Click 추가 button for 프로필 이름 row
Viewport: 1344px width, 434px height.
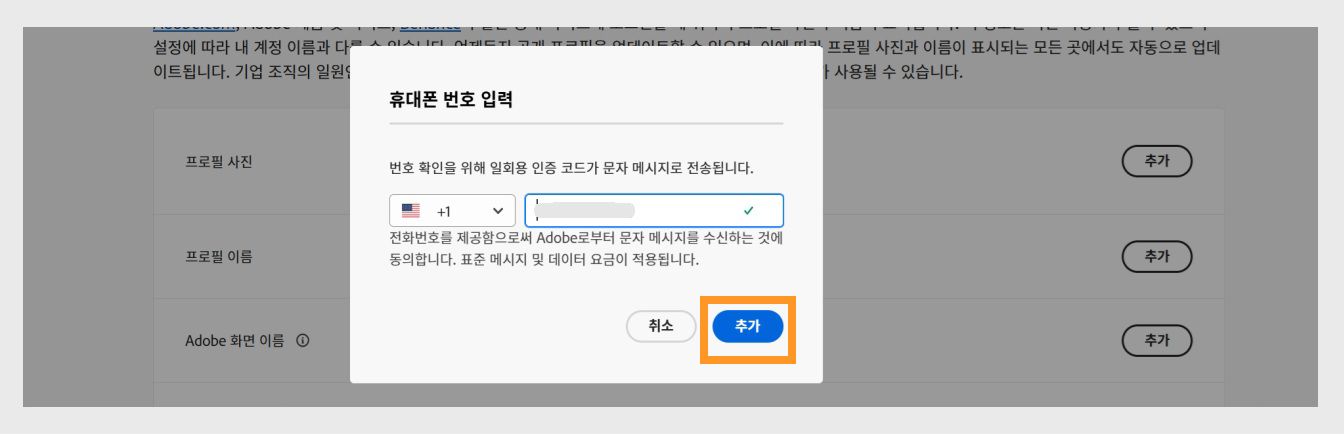click(1158, 256)
